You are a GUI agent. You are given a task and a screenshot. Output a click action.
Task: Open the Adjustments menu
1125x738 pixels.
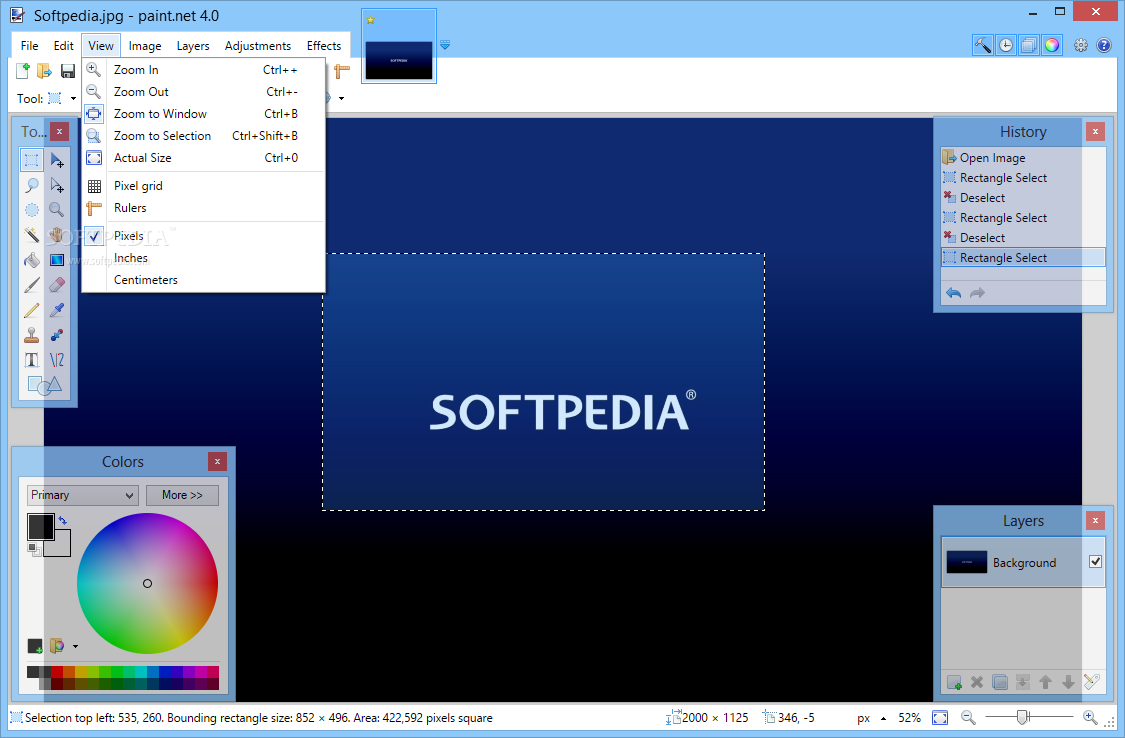(x=258, y=46)
